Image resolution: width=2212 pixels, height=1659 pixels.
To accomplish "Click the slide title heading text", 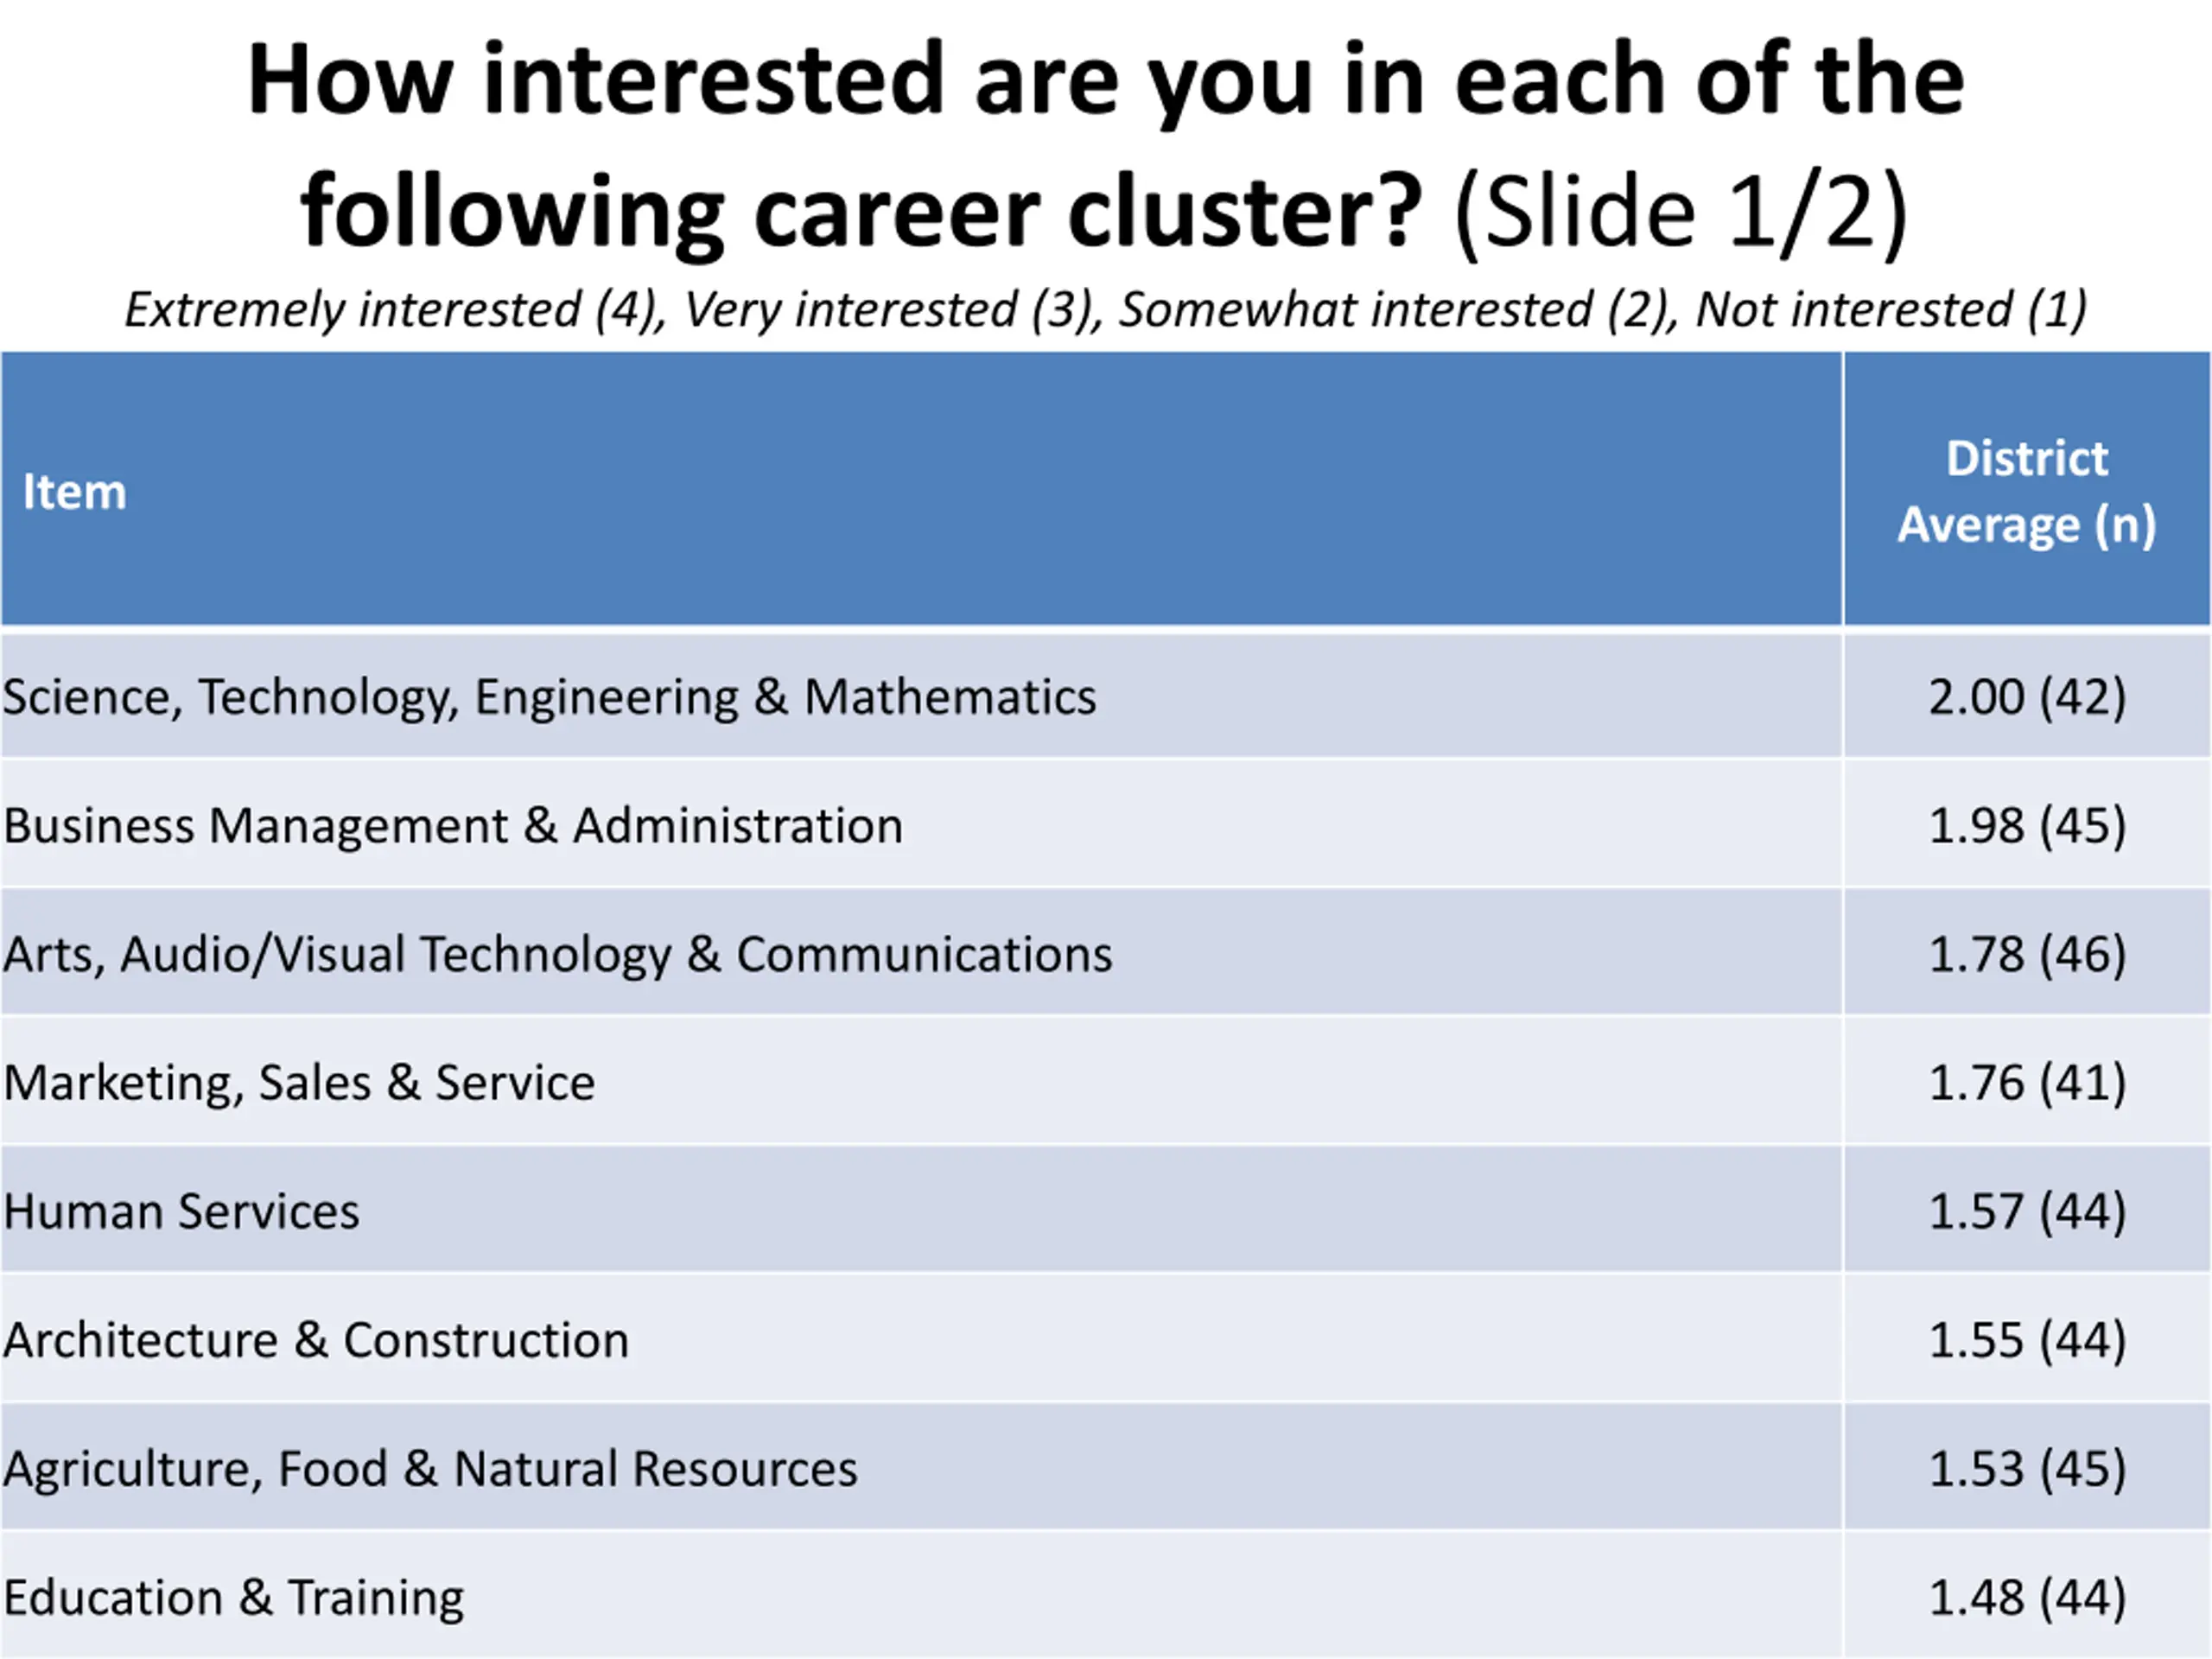I will click(x=1106, y=146).
